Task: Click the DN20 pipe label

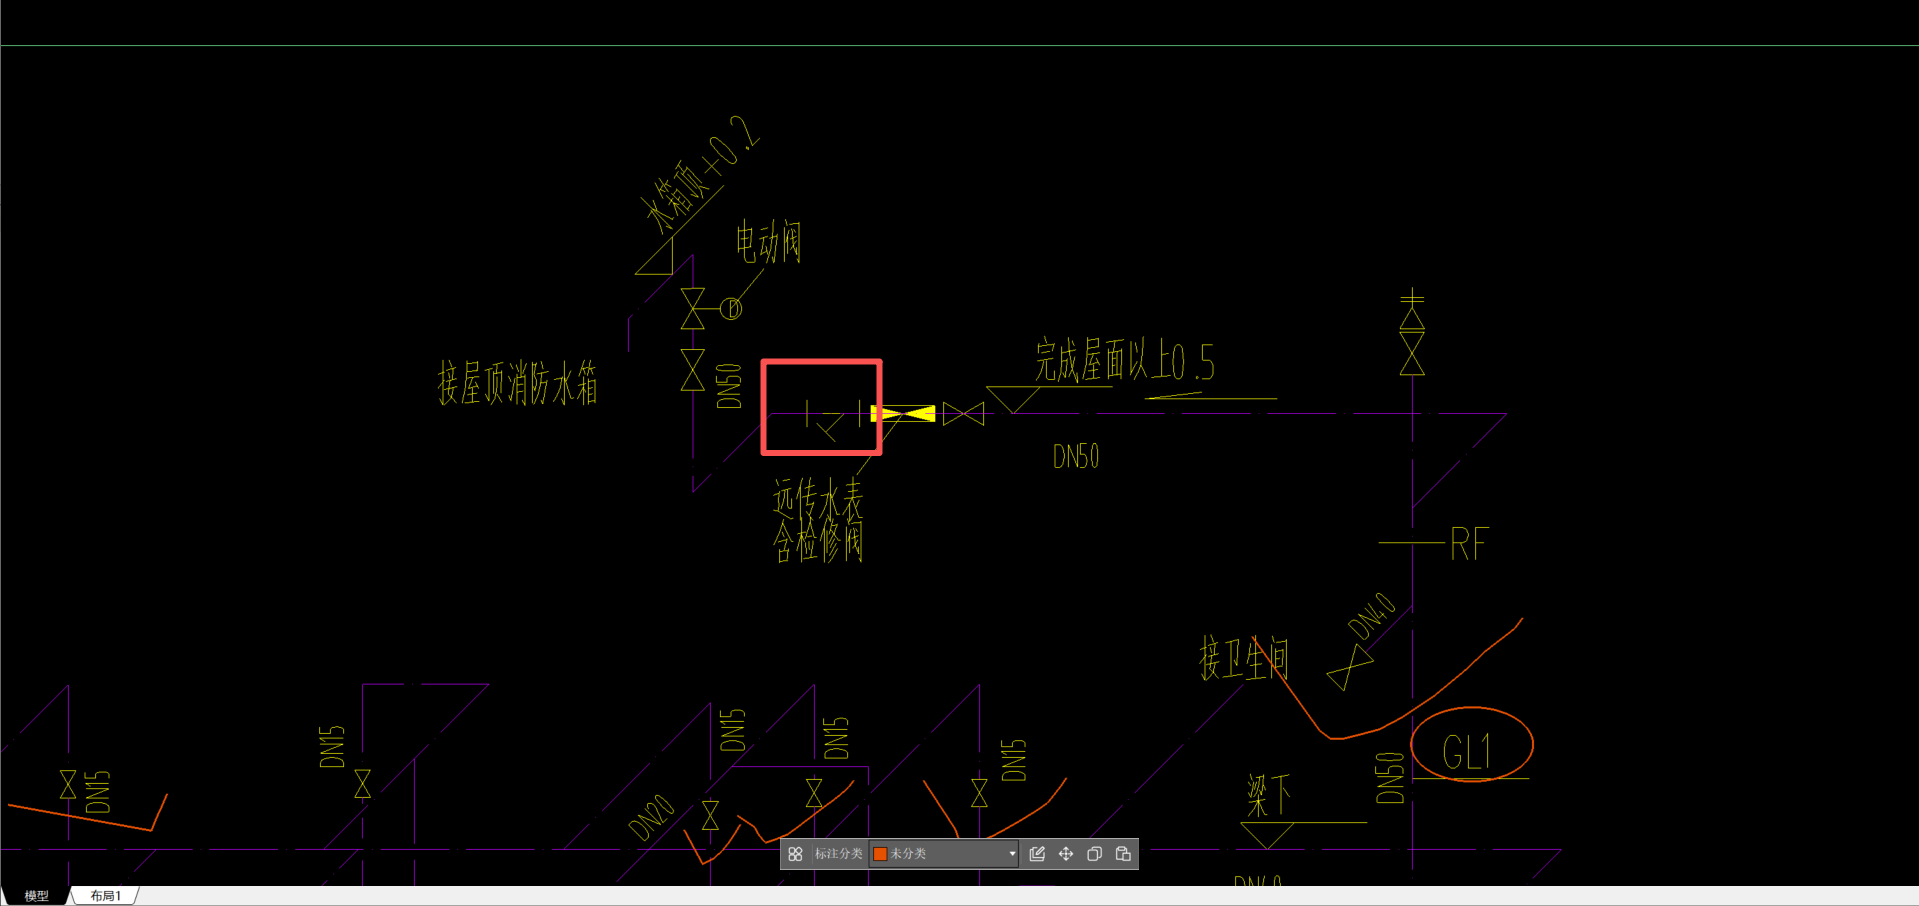Action: (x=652, y=818)
